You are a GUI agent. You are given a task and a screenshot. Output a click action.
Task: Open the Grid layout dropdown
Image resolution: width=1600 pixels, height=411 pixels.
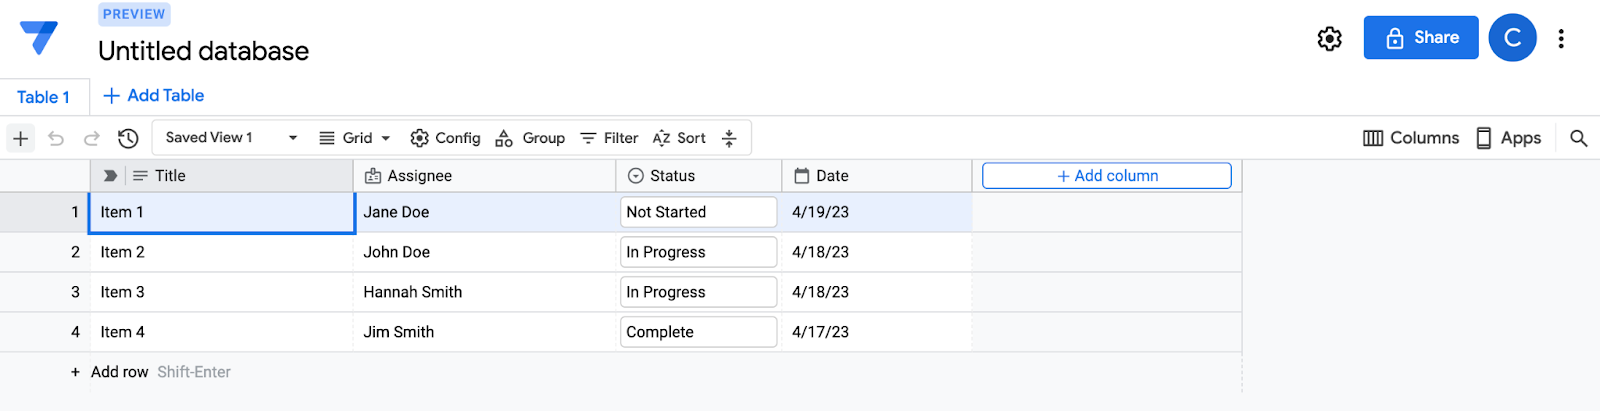355,138
